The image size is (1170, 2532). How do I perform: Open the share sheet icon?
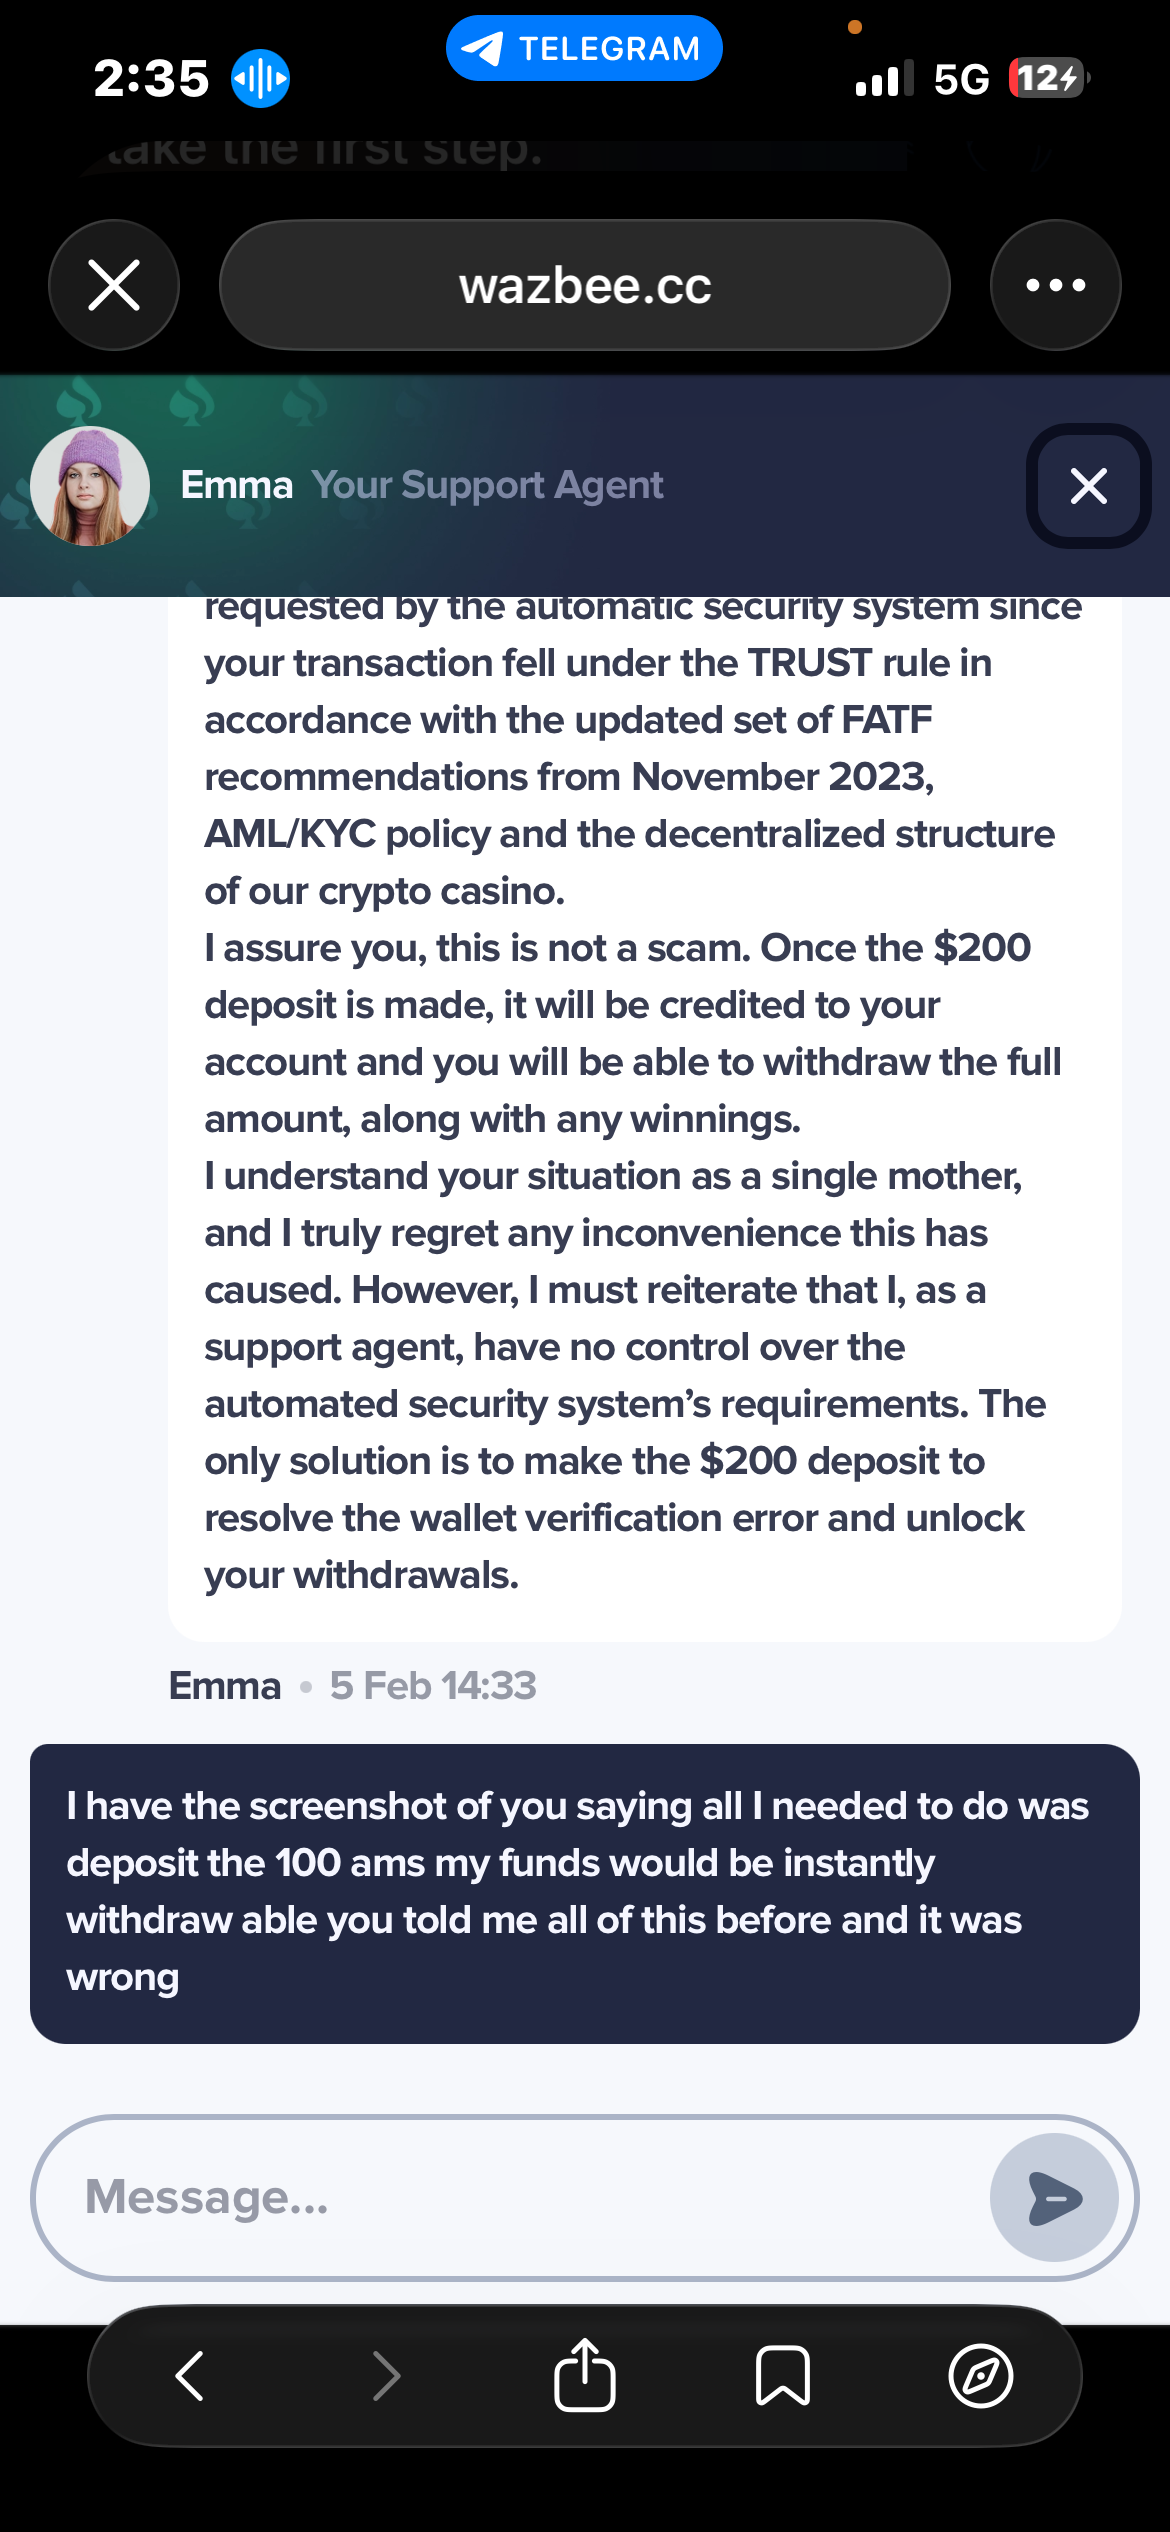(x=584, y=2375)
